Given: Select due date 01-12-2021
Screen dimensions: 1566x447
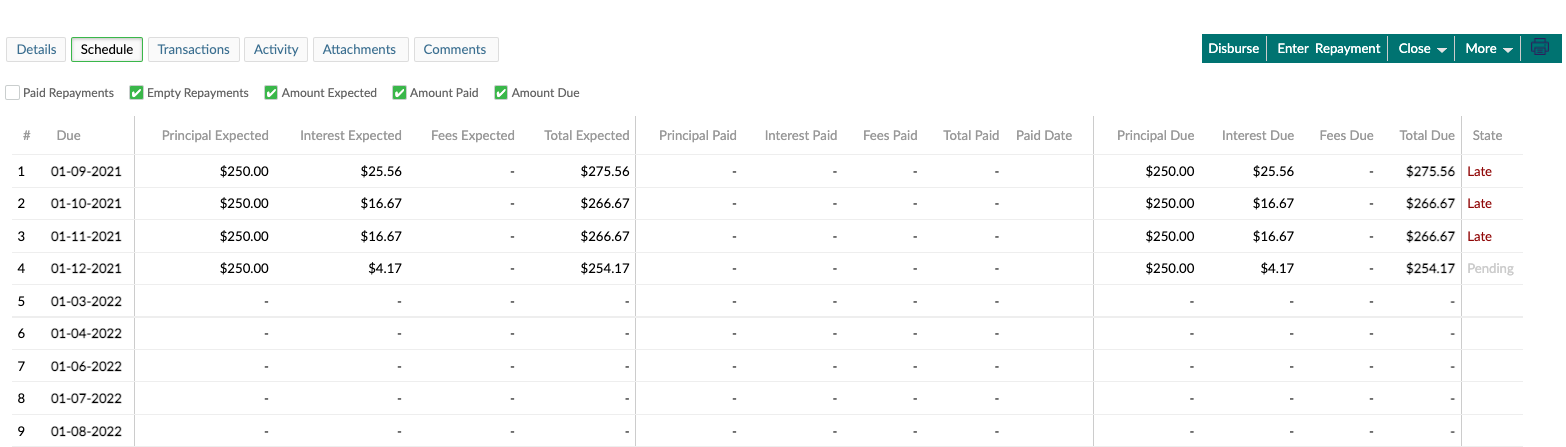Looking at the screenshot, I should pos(86,268).
